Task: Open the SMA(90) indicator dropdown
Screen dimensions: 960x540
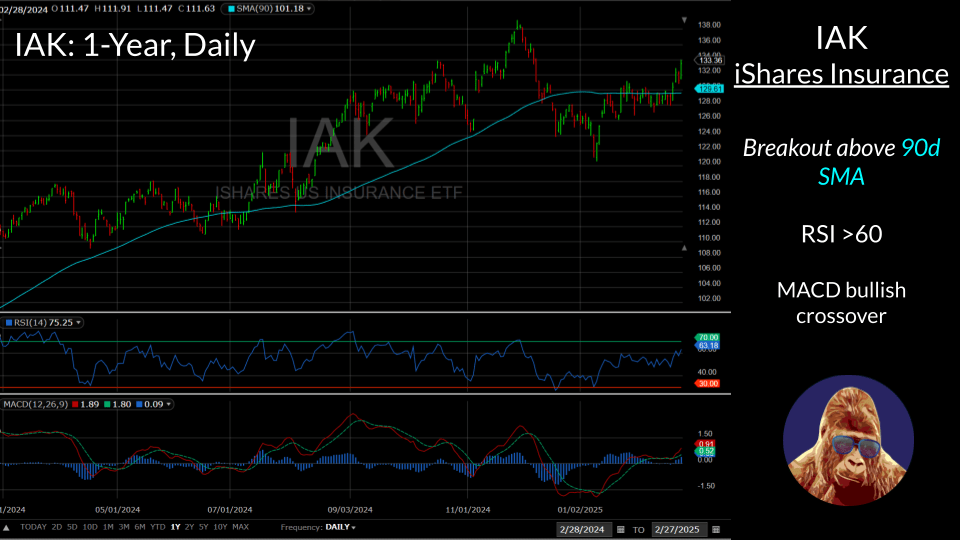Action: point(309,9)
